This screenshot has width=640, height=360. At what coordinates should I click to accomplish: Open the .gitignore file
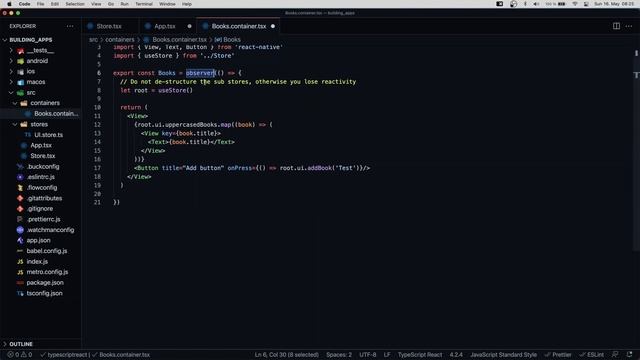(40, 209)
